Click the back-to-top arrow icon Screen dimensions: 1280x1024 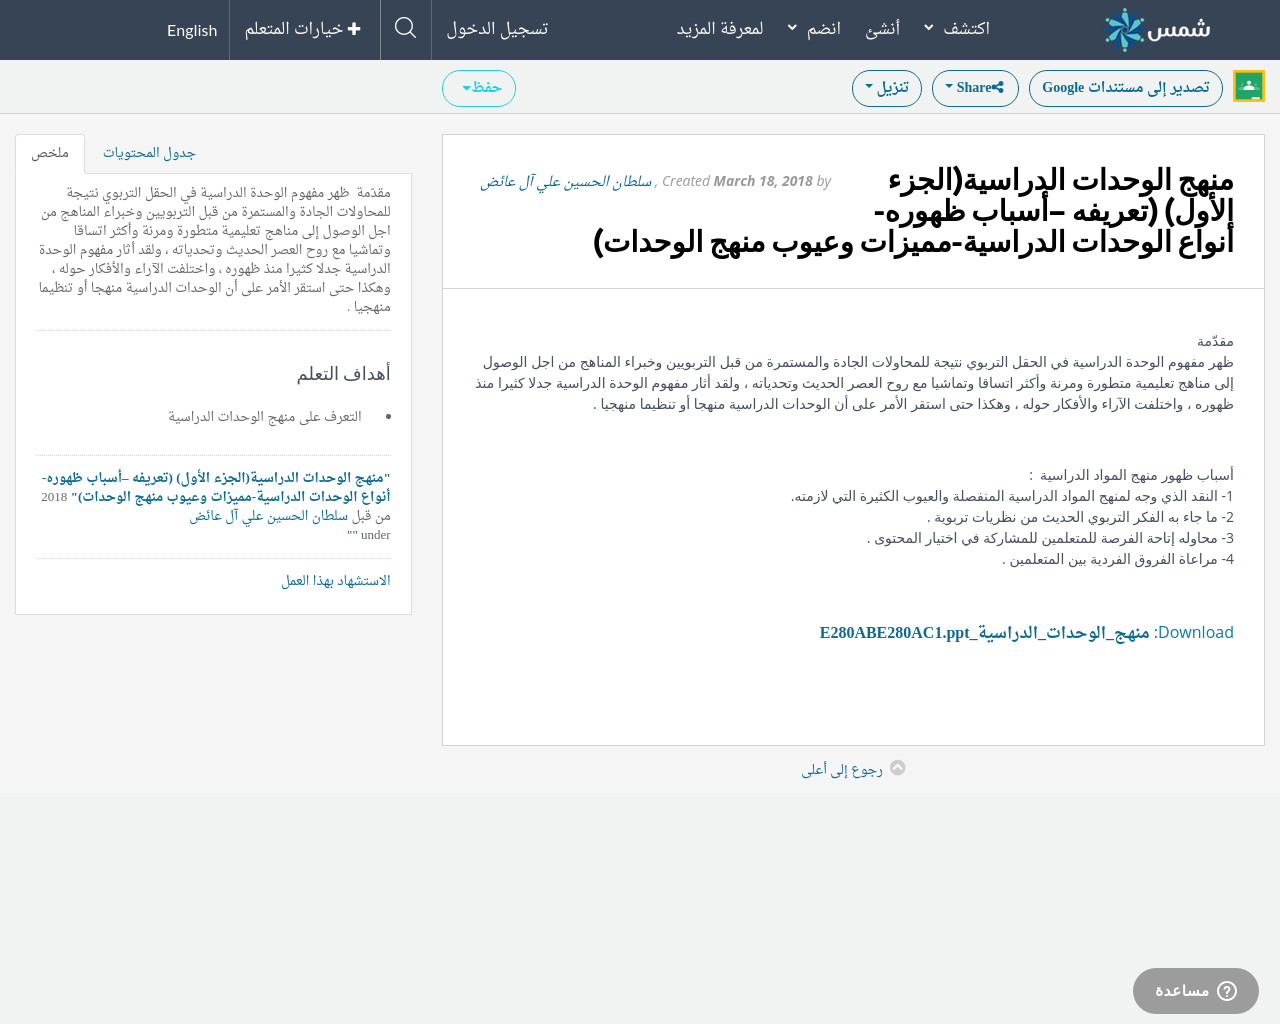[x=898, y=768]
